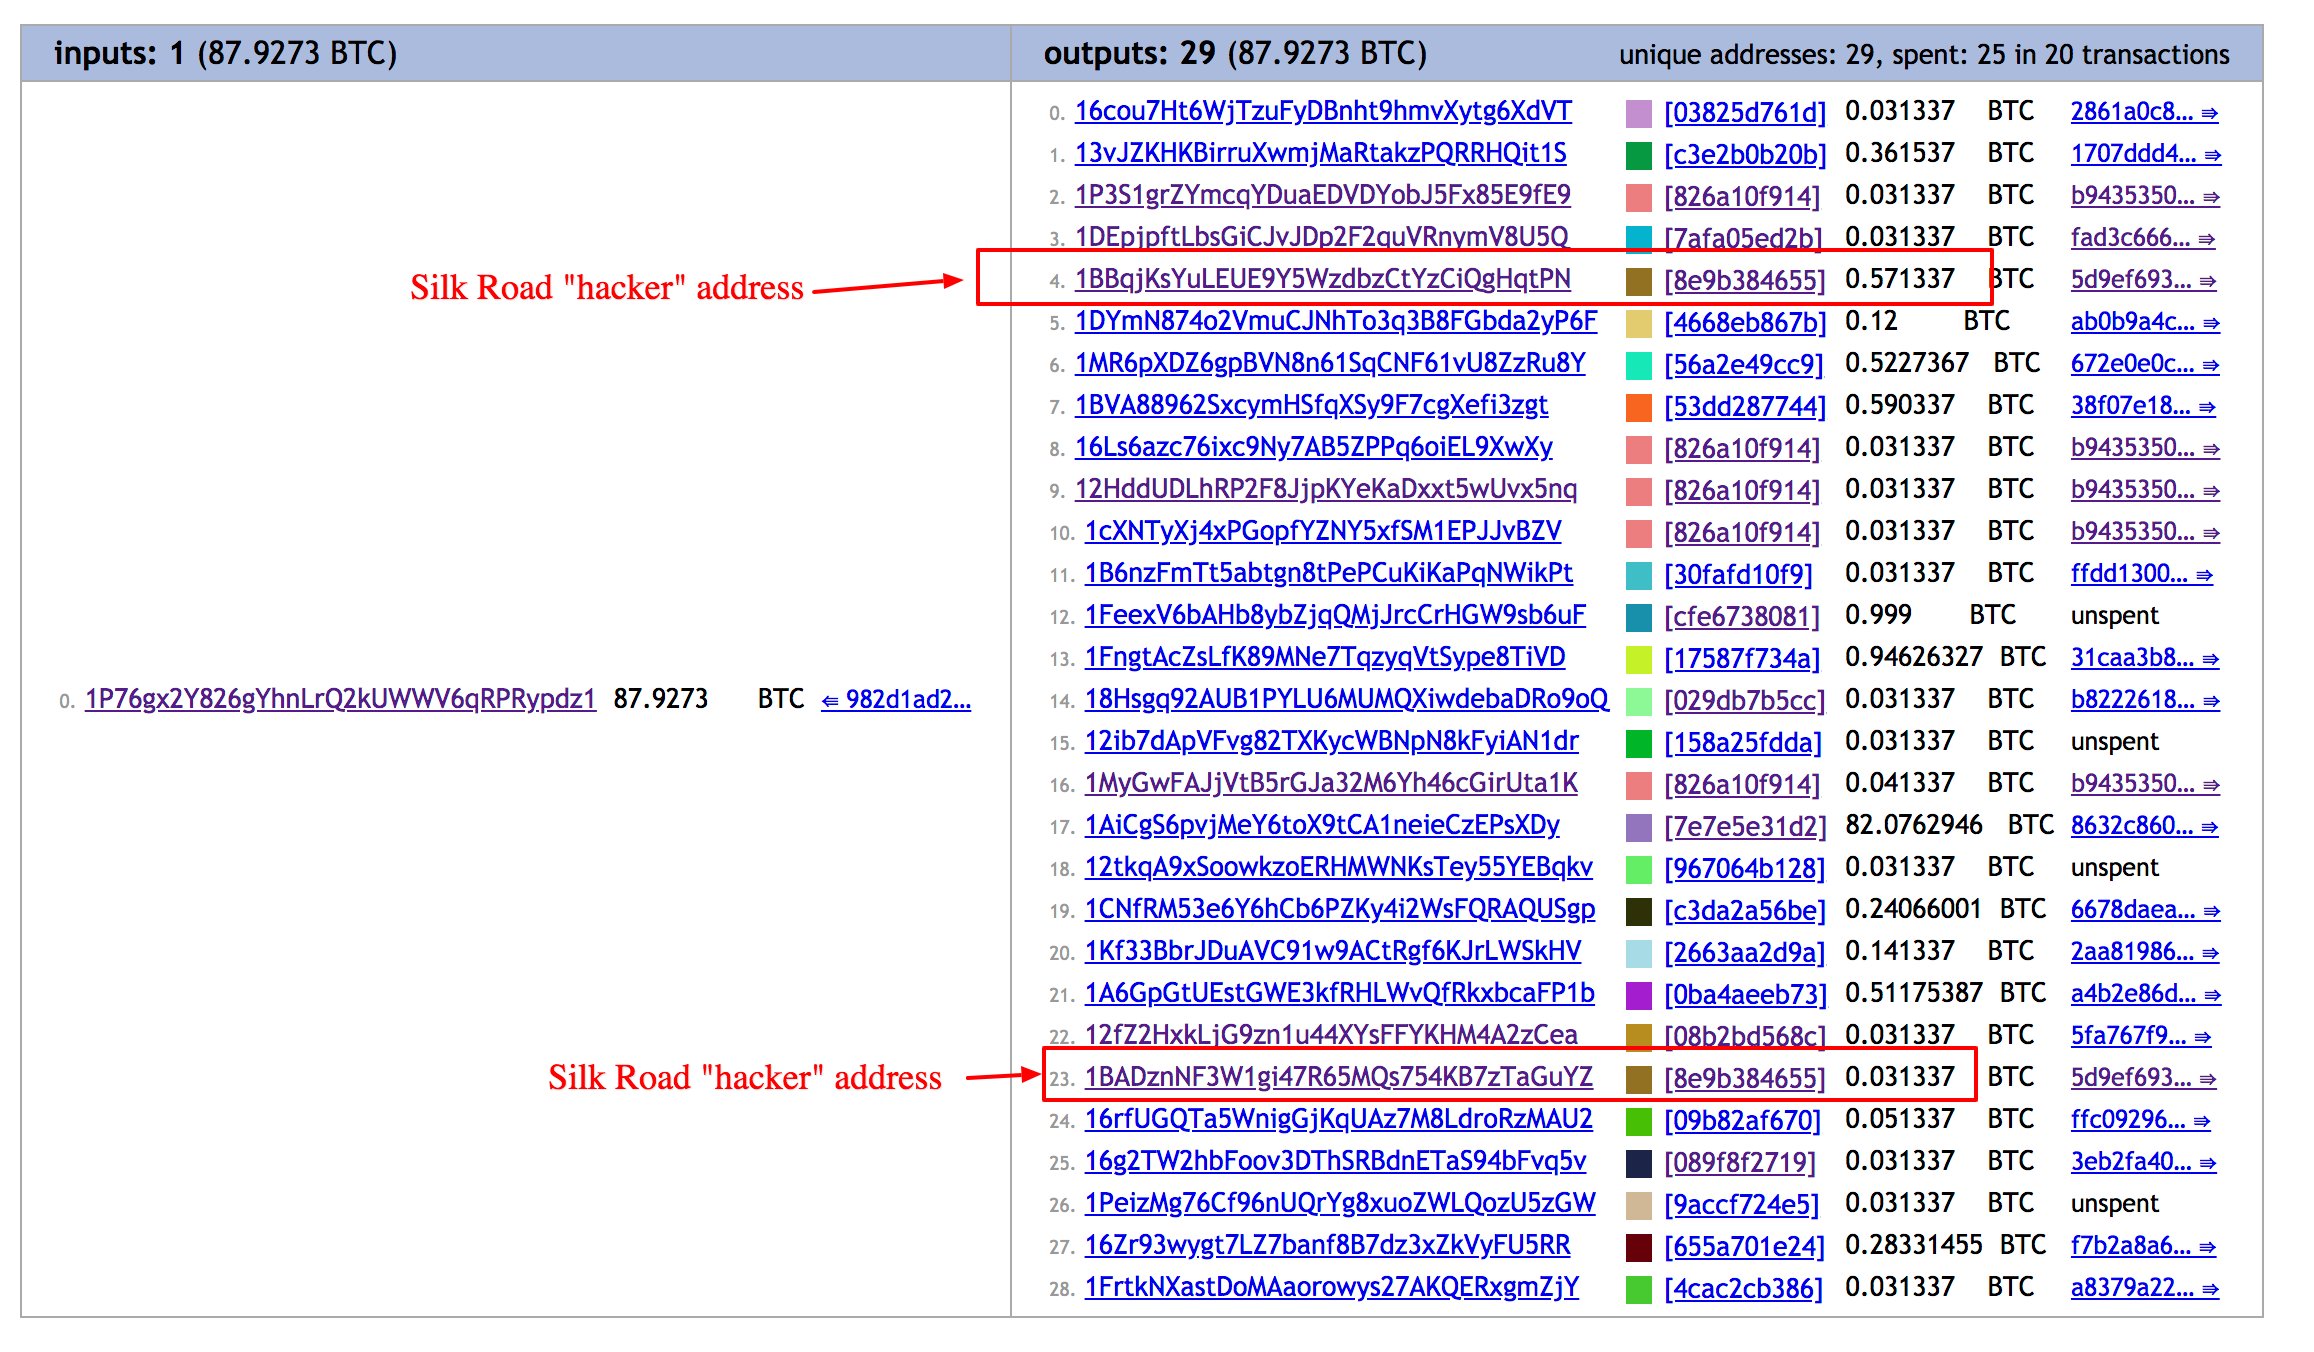The height and width of the screenshot is (1352, 2314).
Task: Click purple swatch beside [0ba4aeeb73]
Action: coord(1639,996)
